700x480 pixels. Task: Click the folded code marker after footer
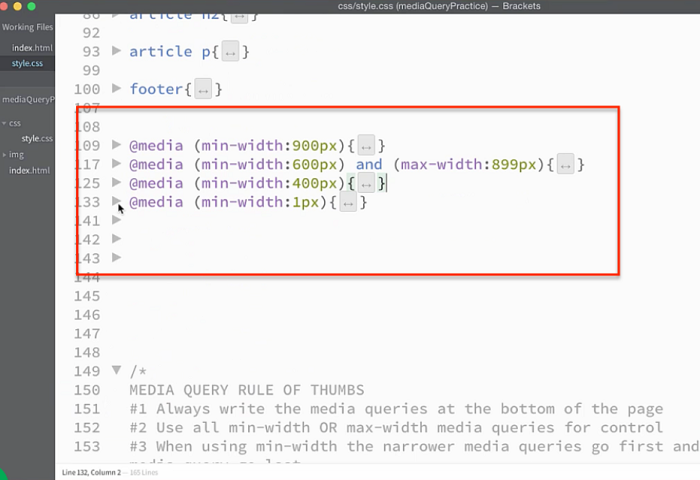[203, 90]
